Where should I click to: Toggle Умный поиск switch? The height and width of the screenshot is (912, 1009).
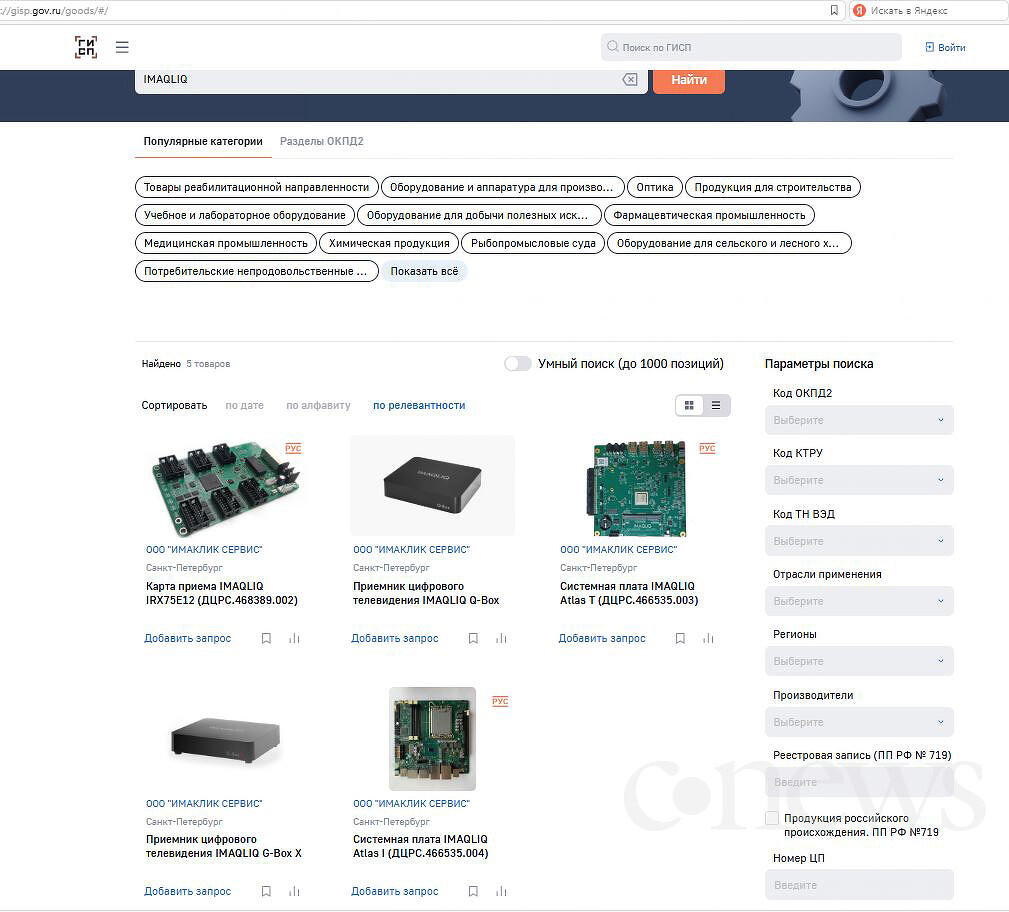point(517,364)
